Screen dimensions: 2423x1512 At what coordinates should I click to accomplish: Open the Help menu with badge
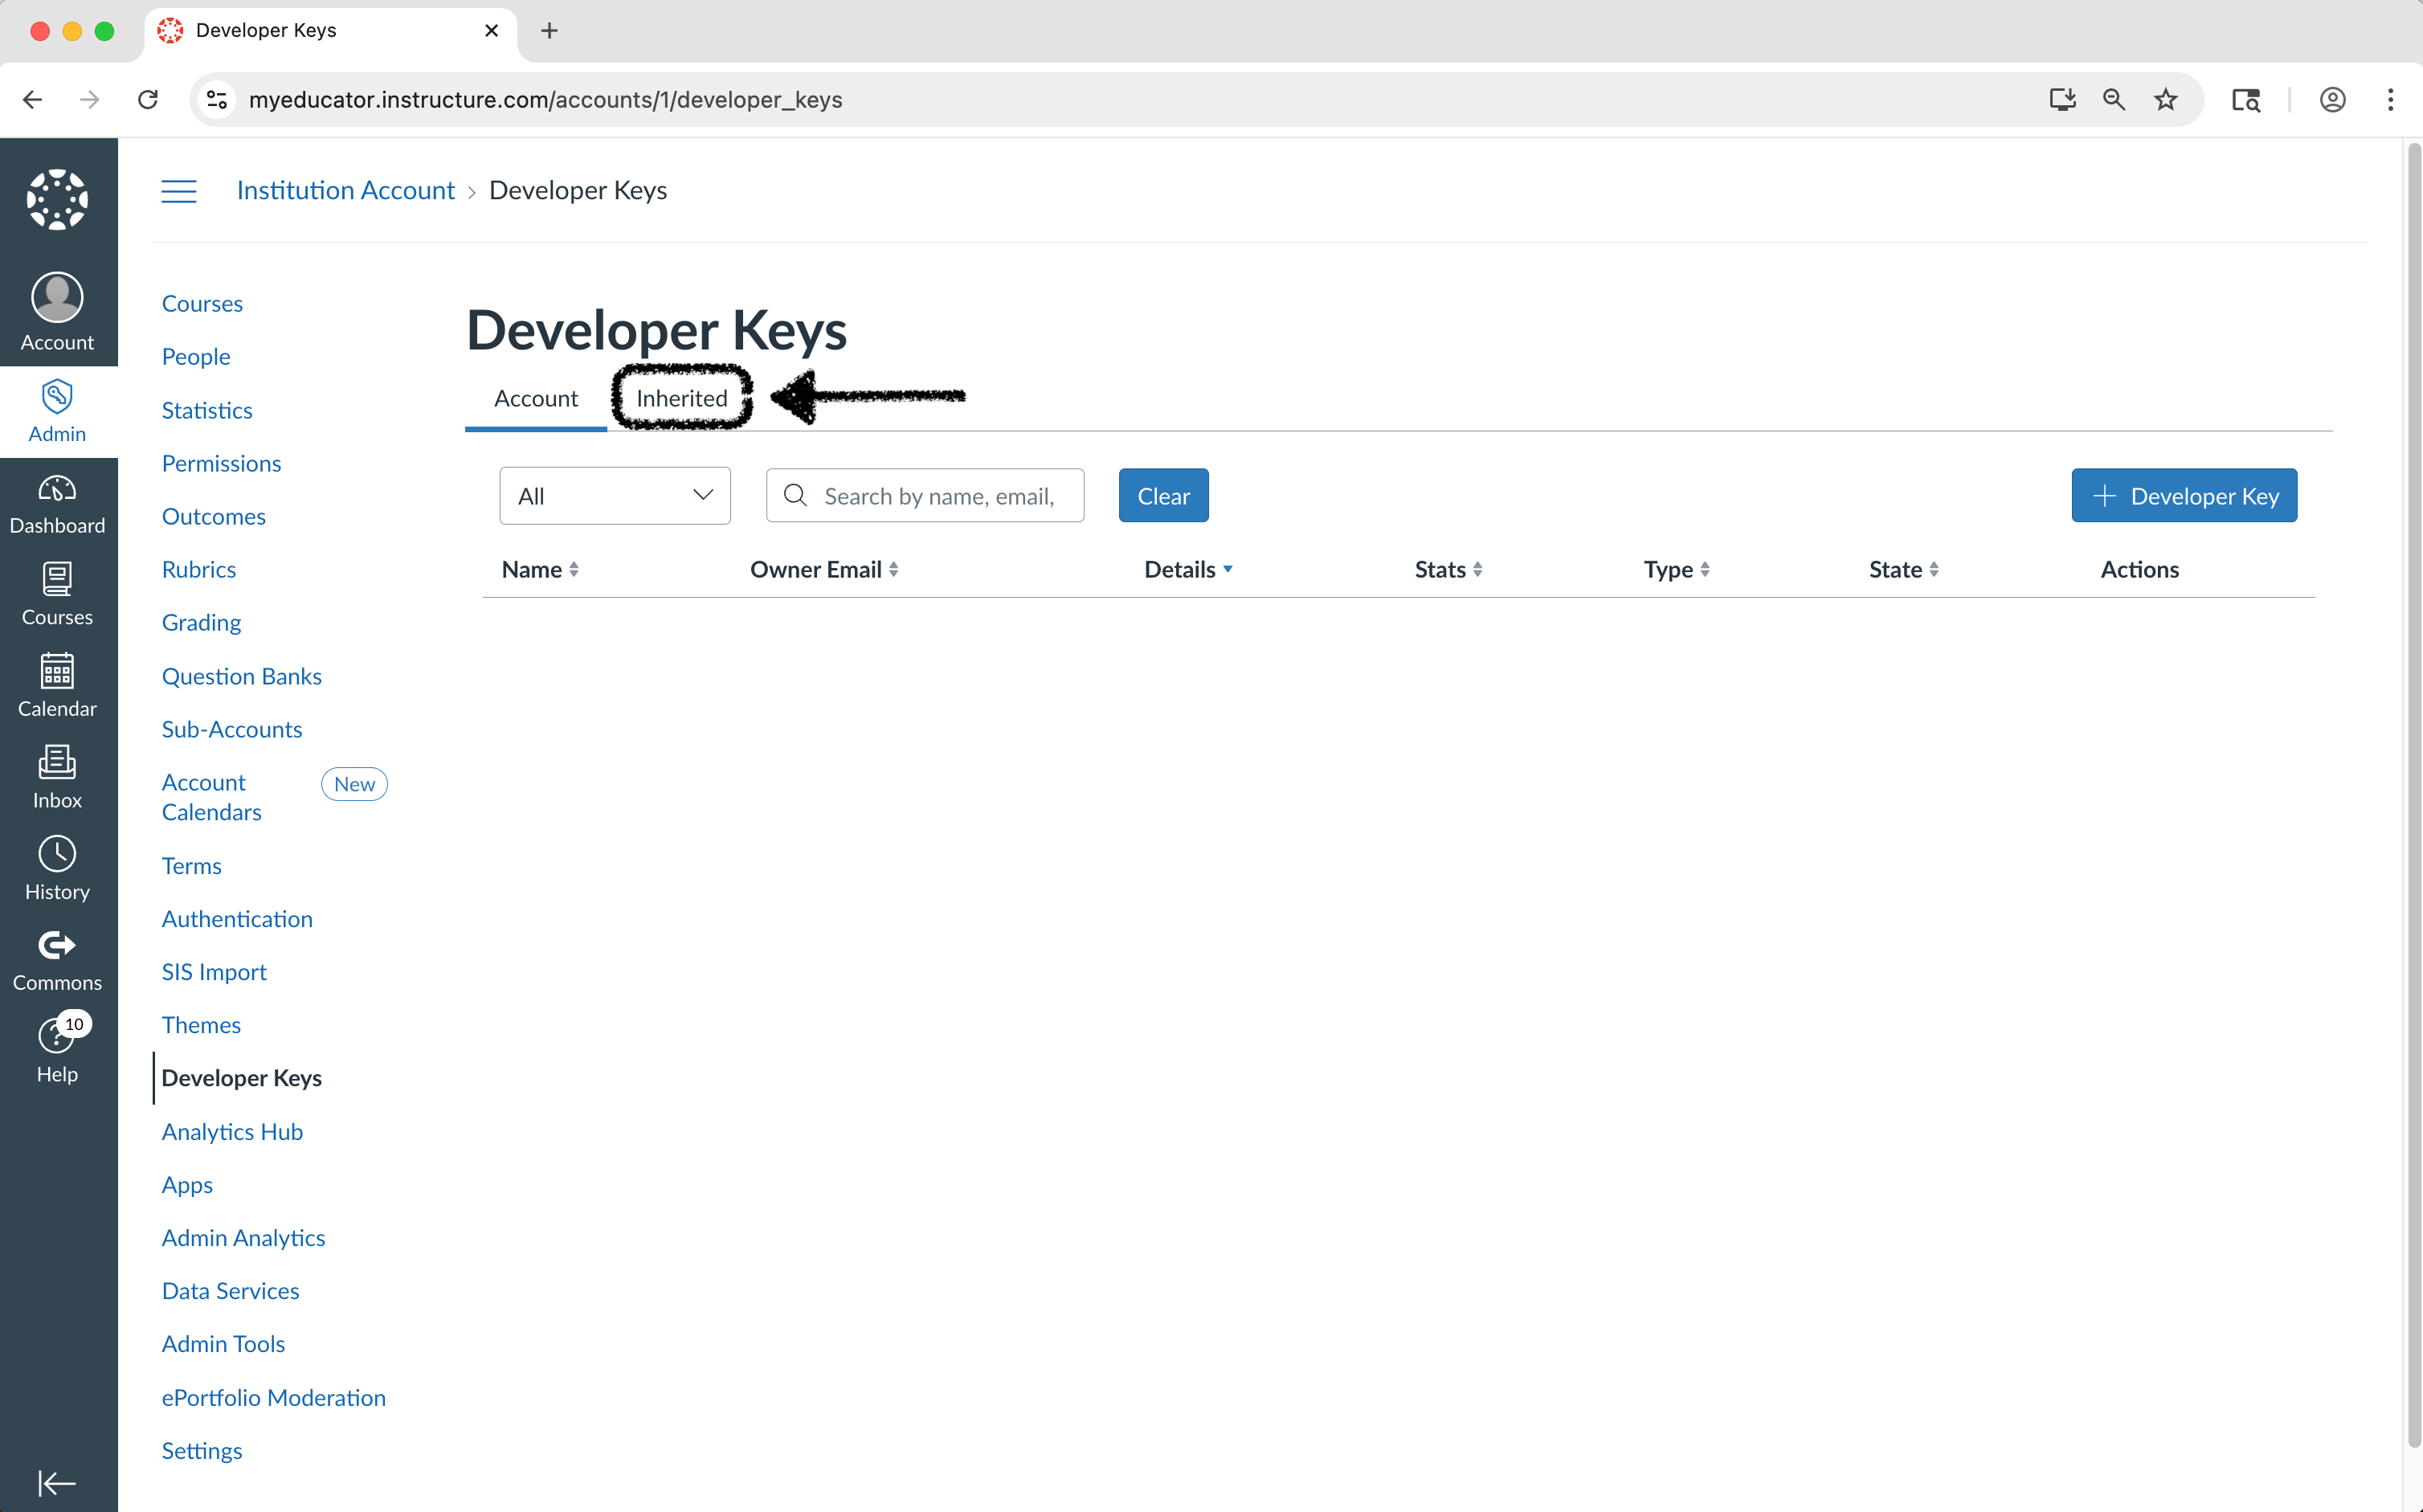pyautogui.click(x=57, y=1052)
